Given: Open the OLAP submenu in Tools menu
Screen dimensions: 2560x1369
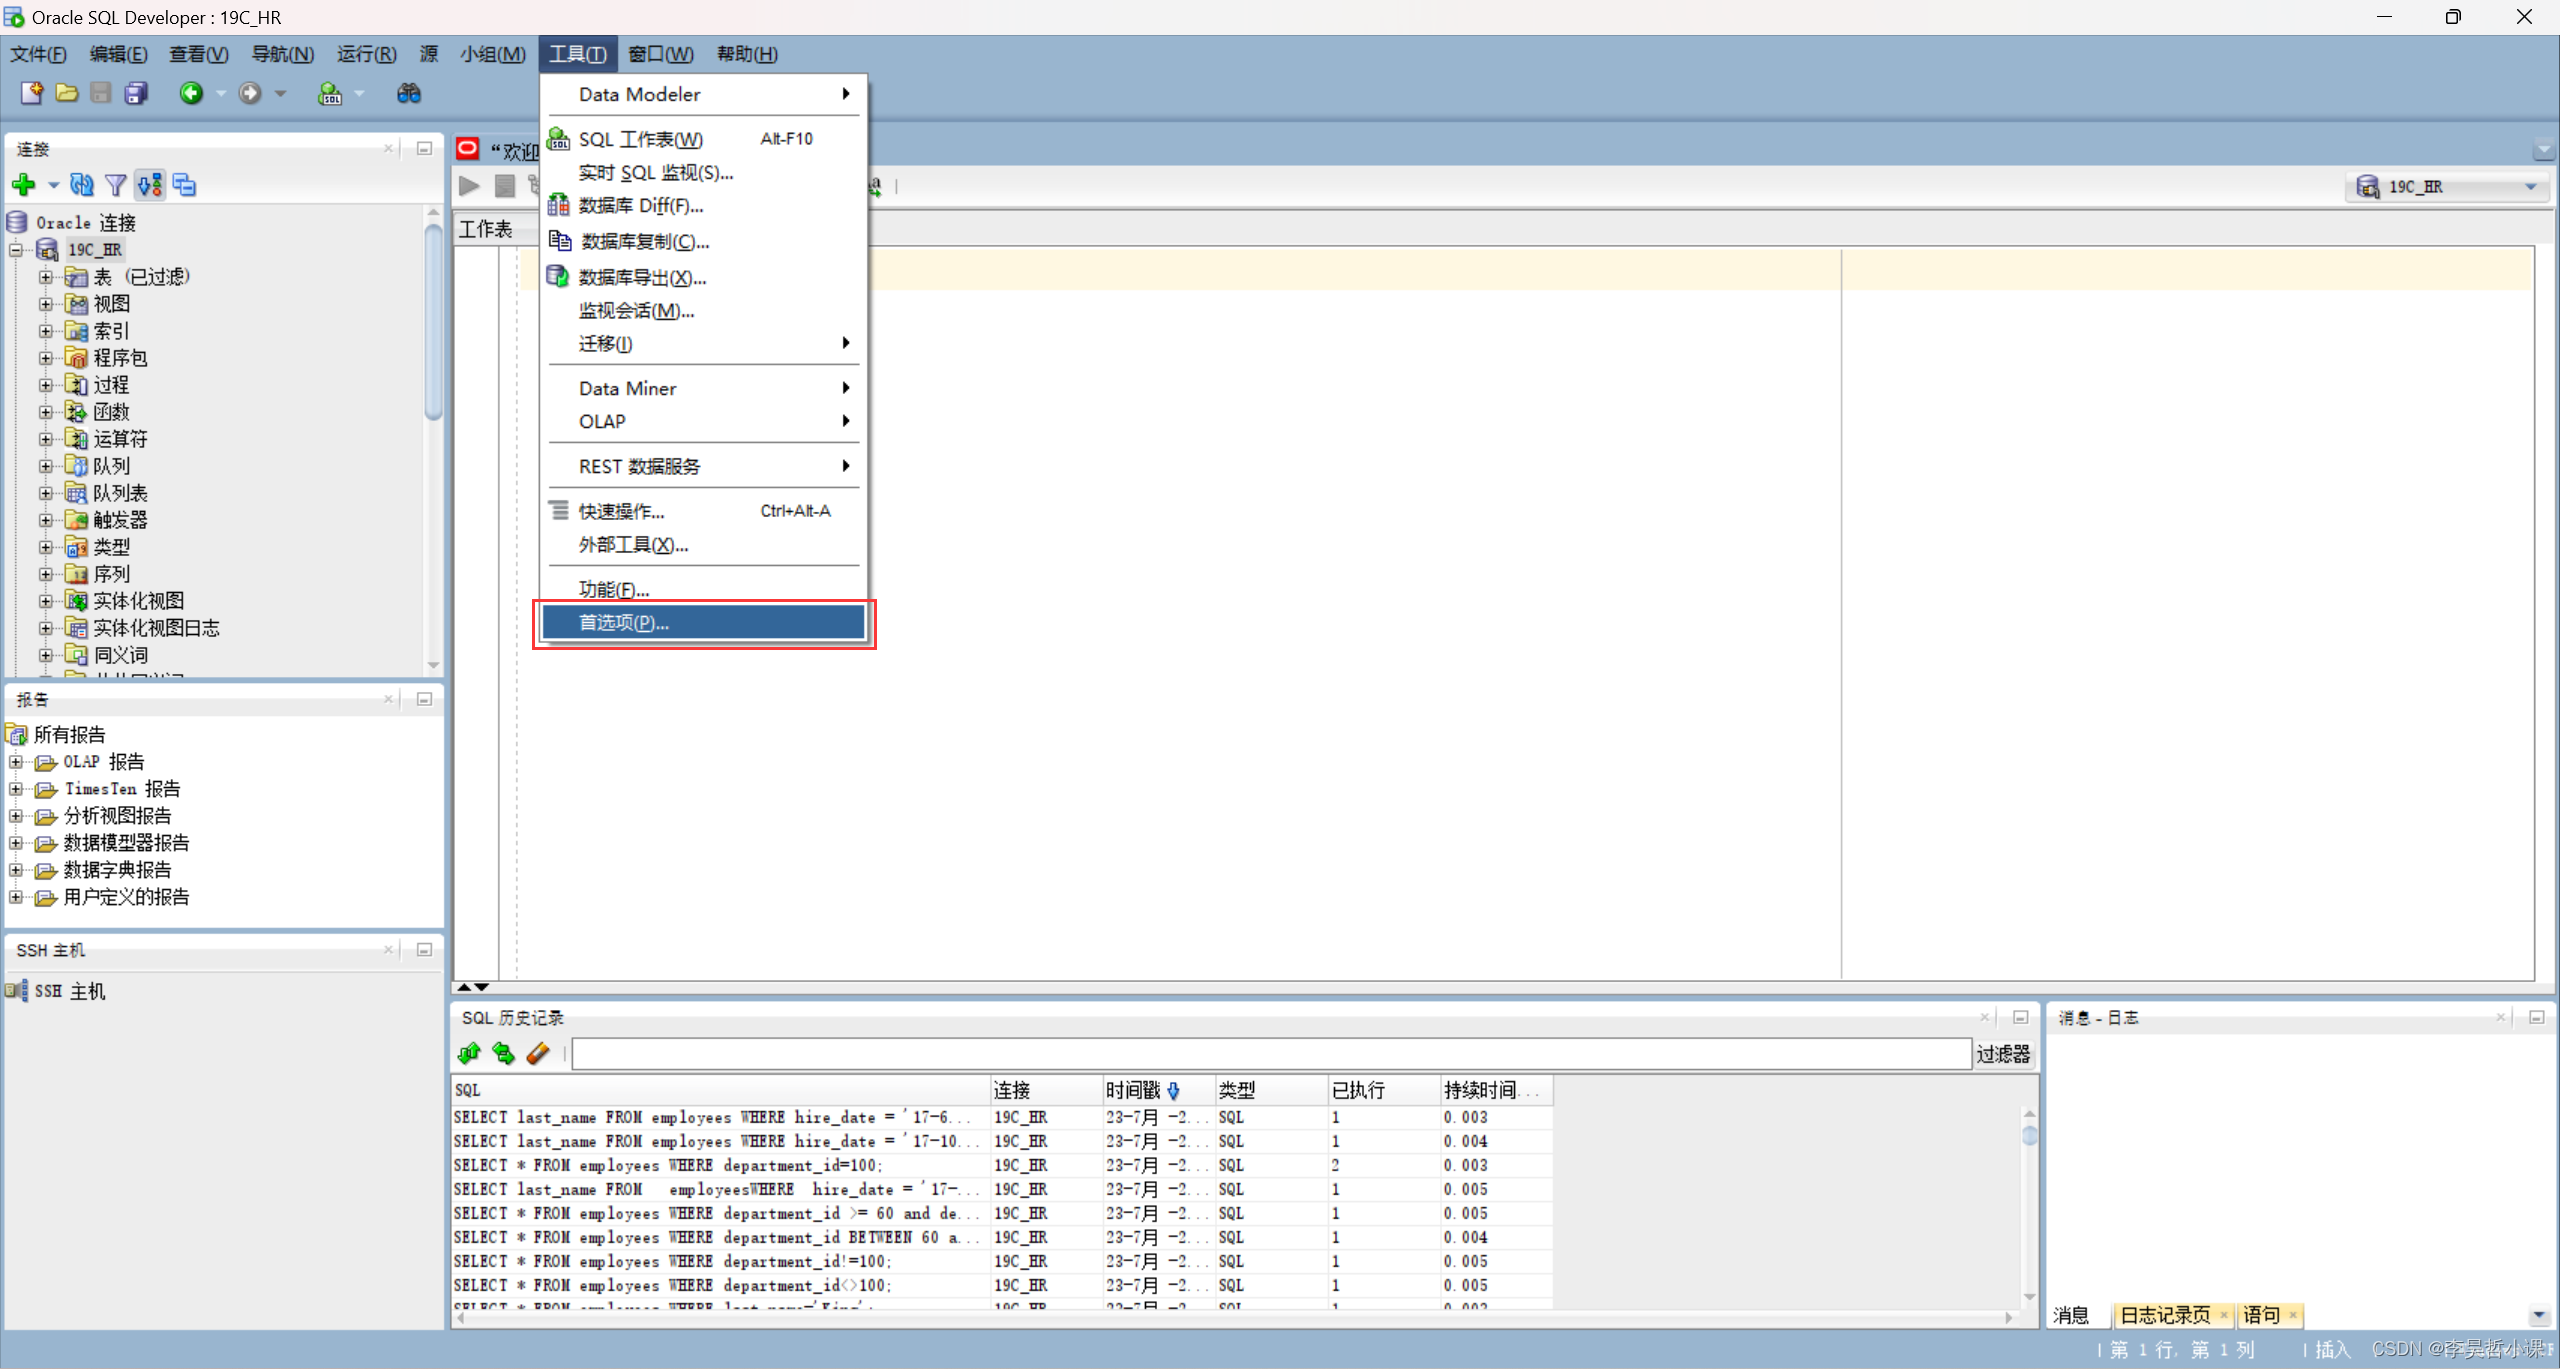Looking at the screenshot, I should (x=704, y=421).
